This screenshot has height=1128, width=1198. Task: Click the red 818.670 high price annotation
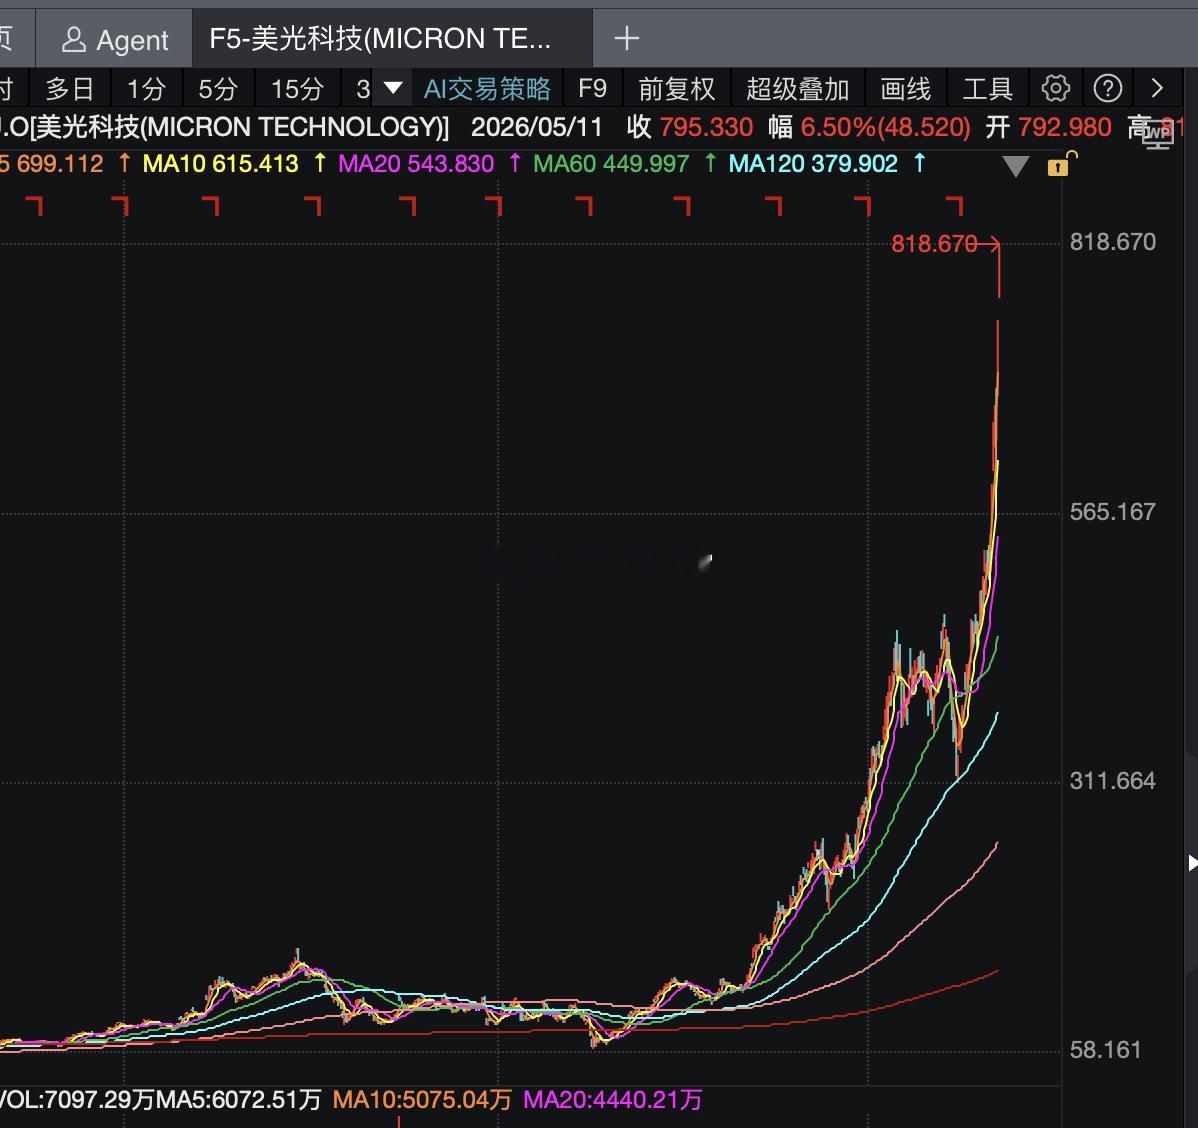[x=934, y=244]
